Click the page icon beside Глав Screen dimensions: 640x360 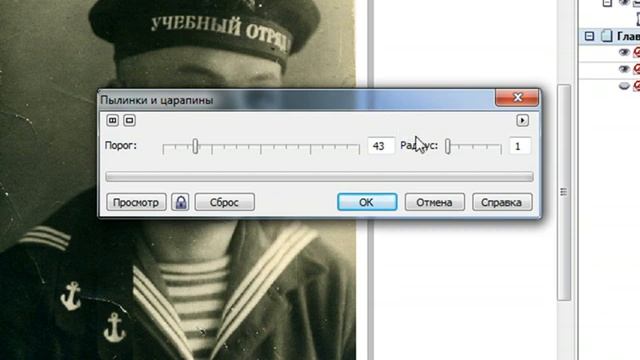607,36
